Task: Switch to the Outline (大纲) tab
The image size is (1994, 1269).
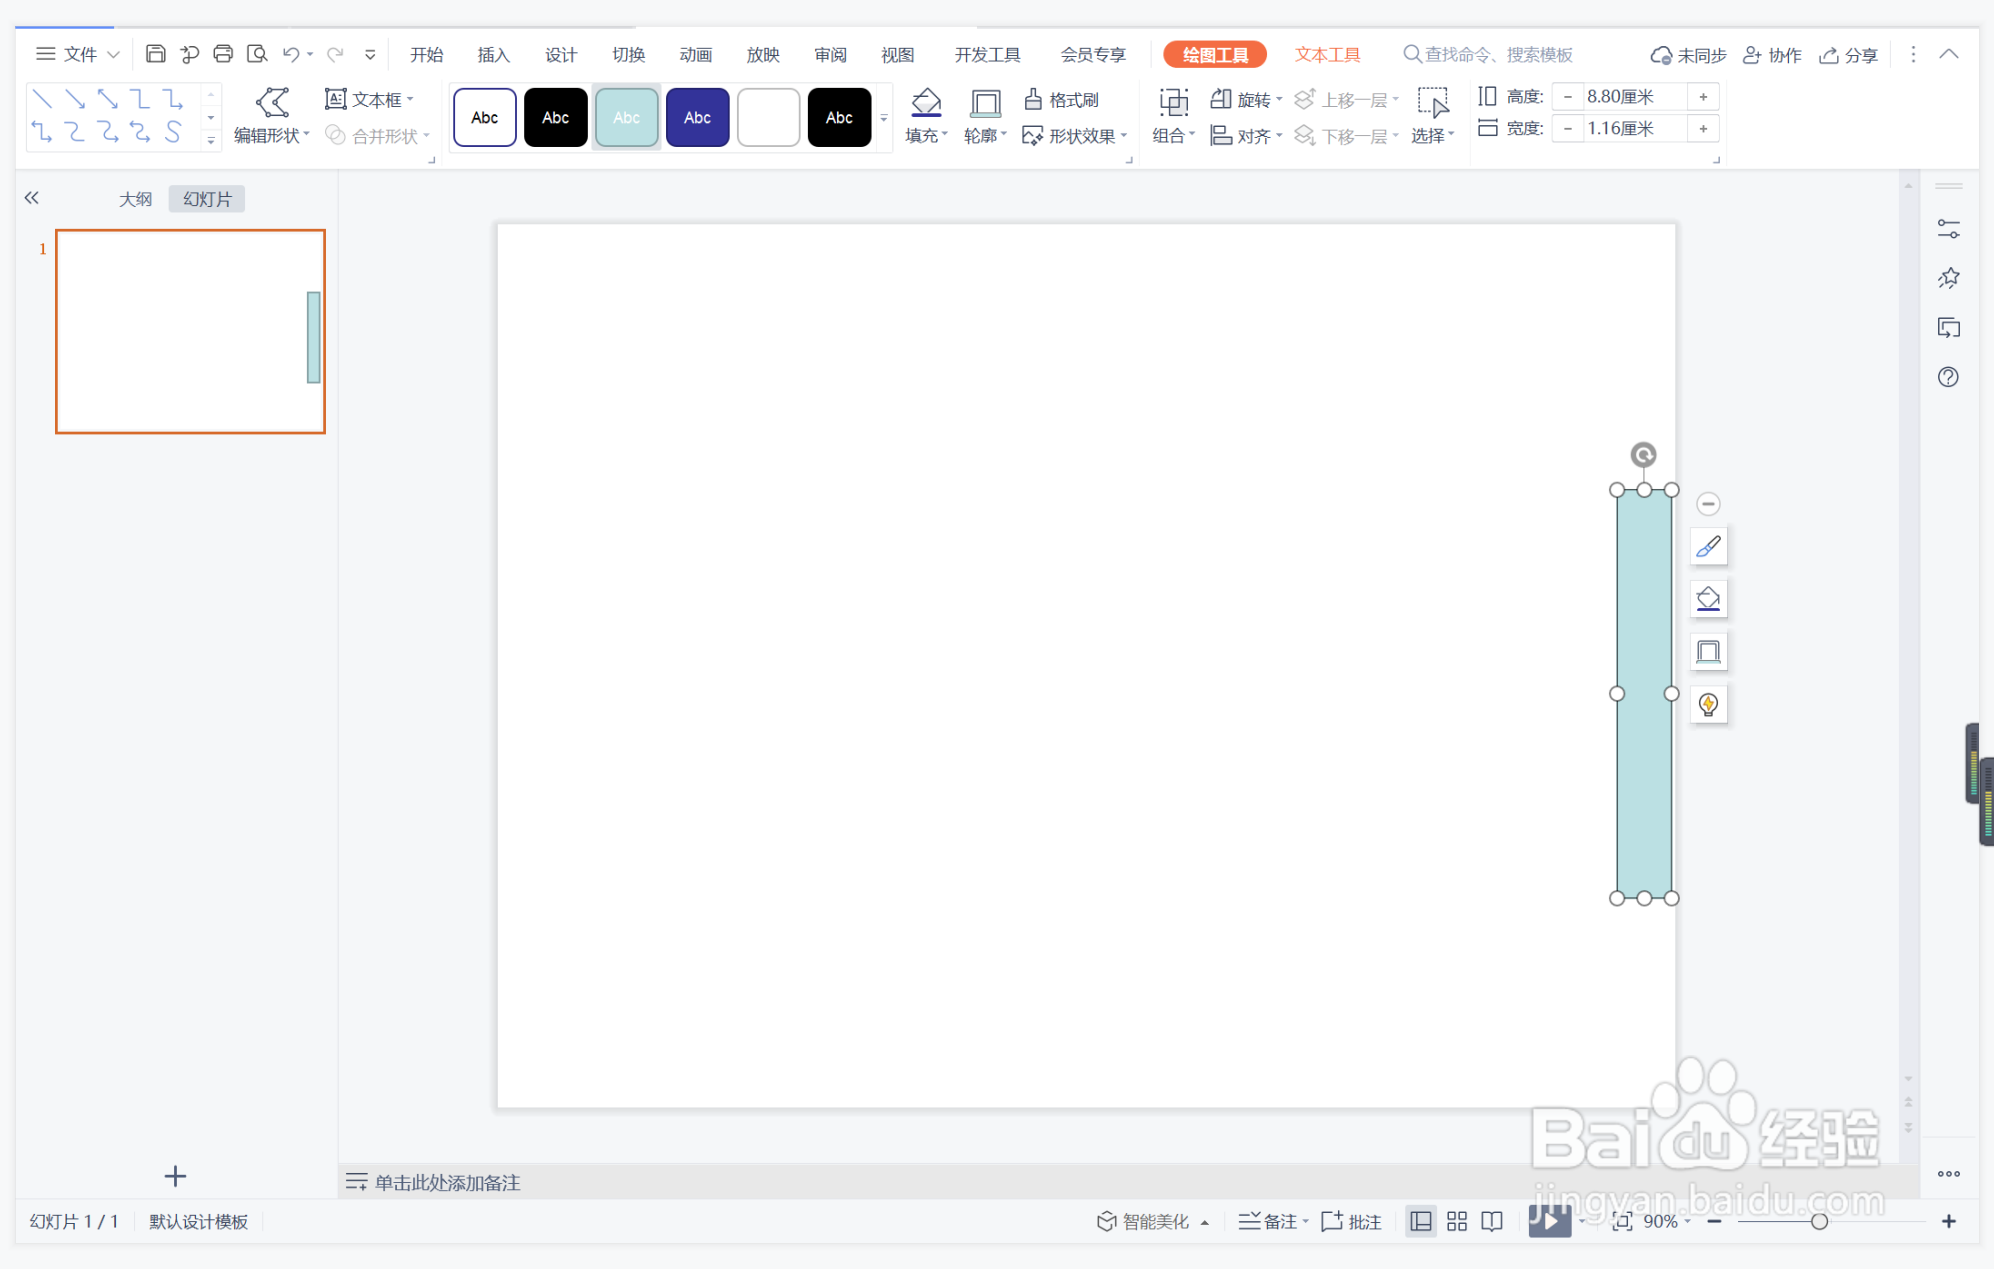Action: click(135, 199)
